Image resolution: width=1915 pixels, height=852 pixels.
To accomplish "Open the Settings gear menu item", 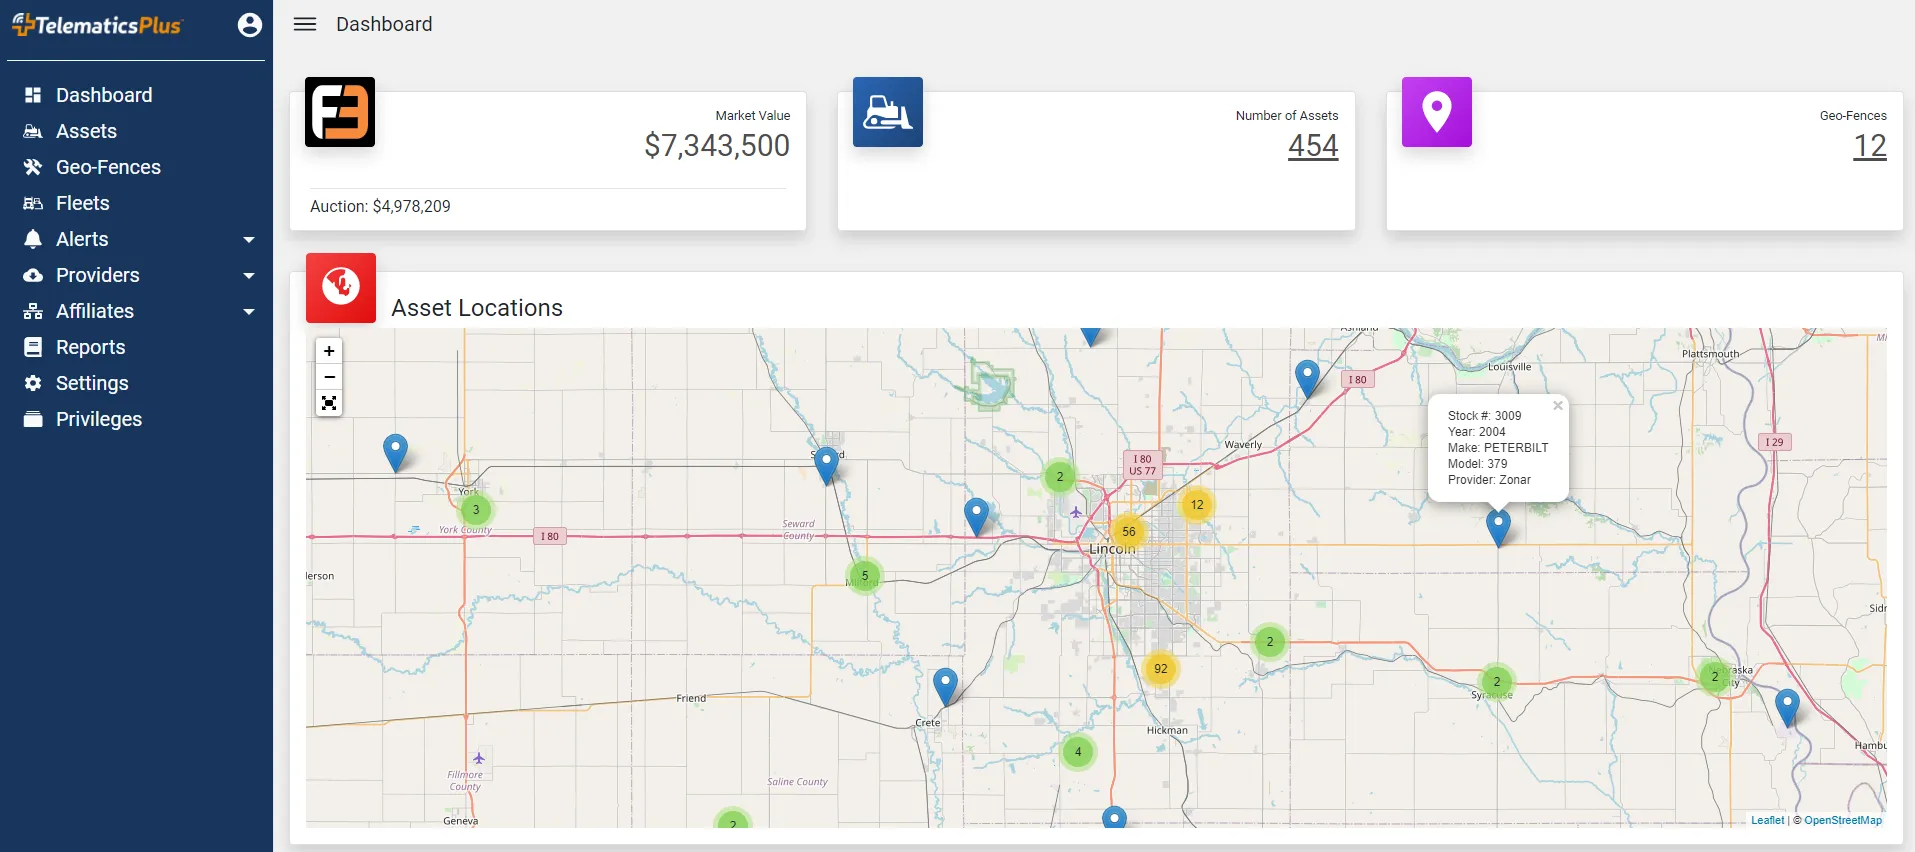I will [x=92, y=383].
